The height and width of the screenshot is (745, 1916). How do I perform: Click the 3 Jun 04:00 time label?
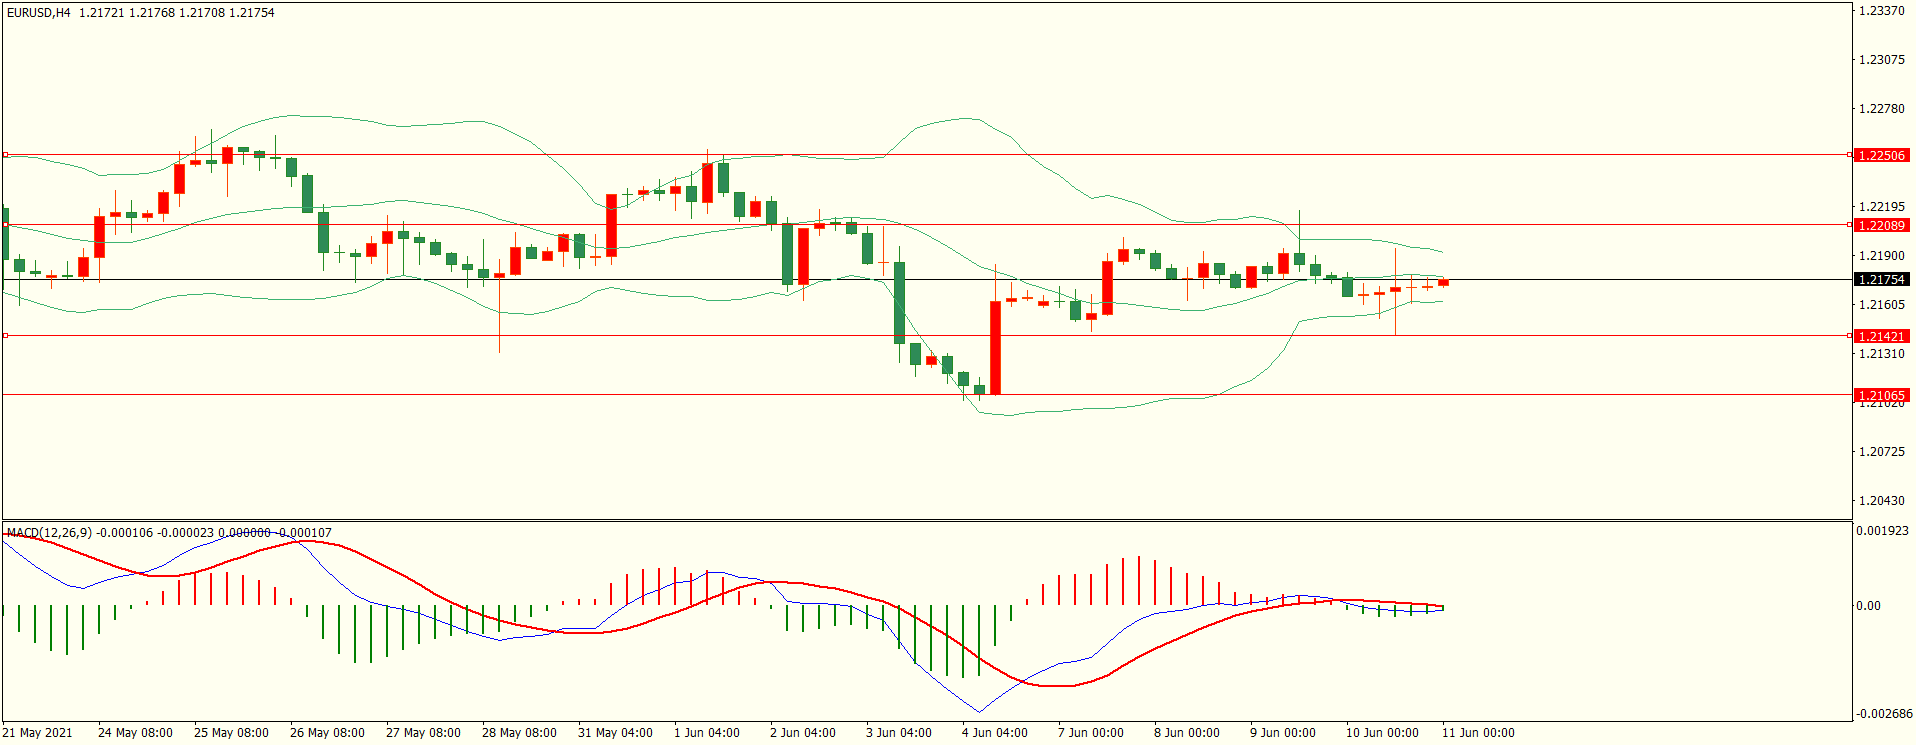(899, 733)
